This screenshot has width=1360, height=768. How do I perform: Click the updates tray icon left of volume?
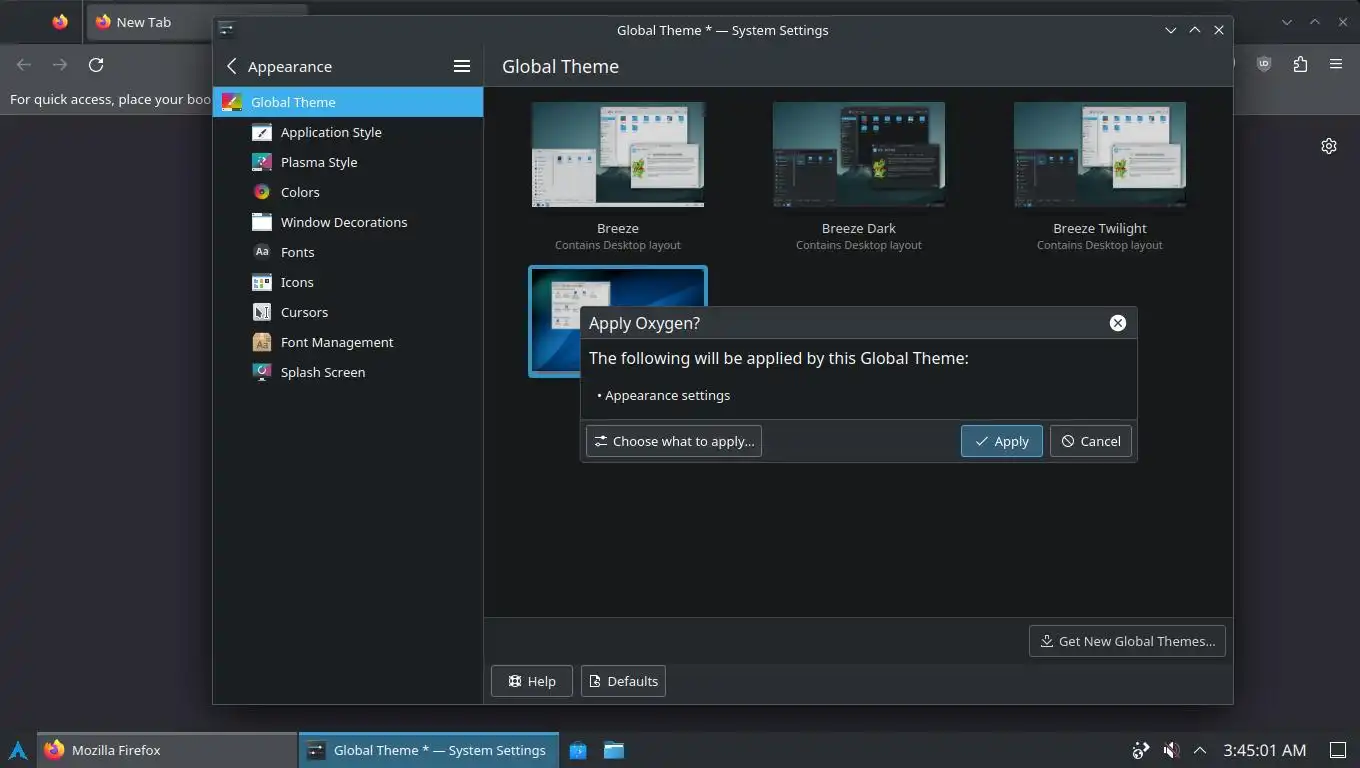1141,750
